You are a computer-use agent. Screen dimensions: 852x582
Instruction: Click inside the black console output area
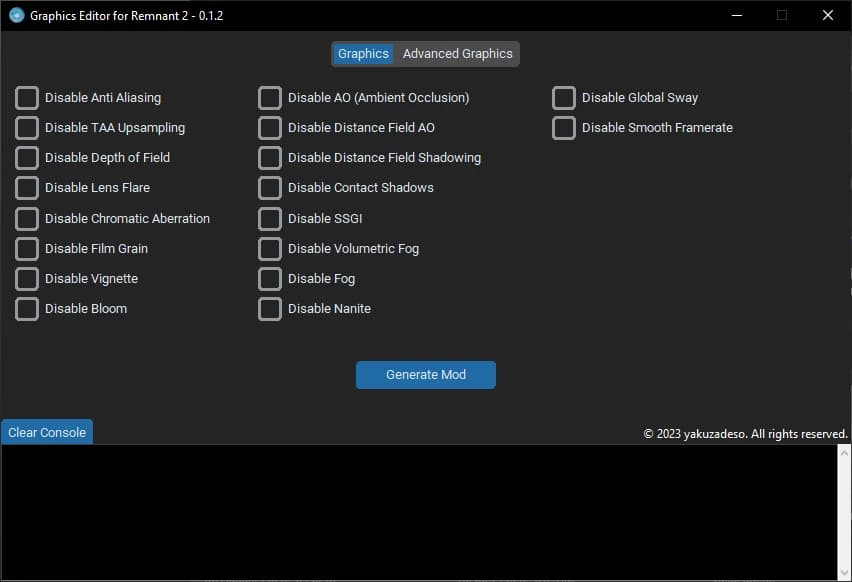pyautogui.click(x=419, y=512)
